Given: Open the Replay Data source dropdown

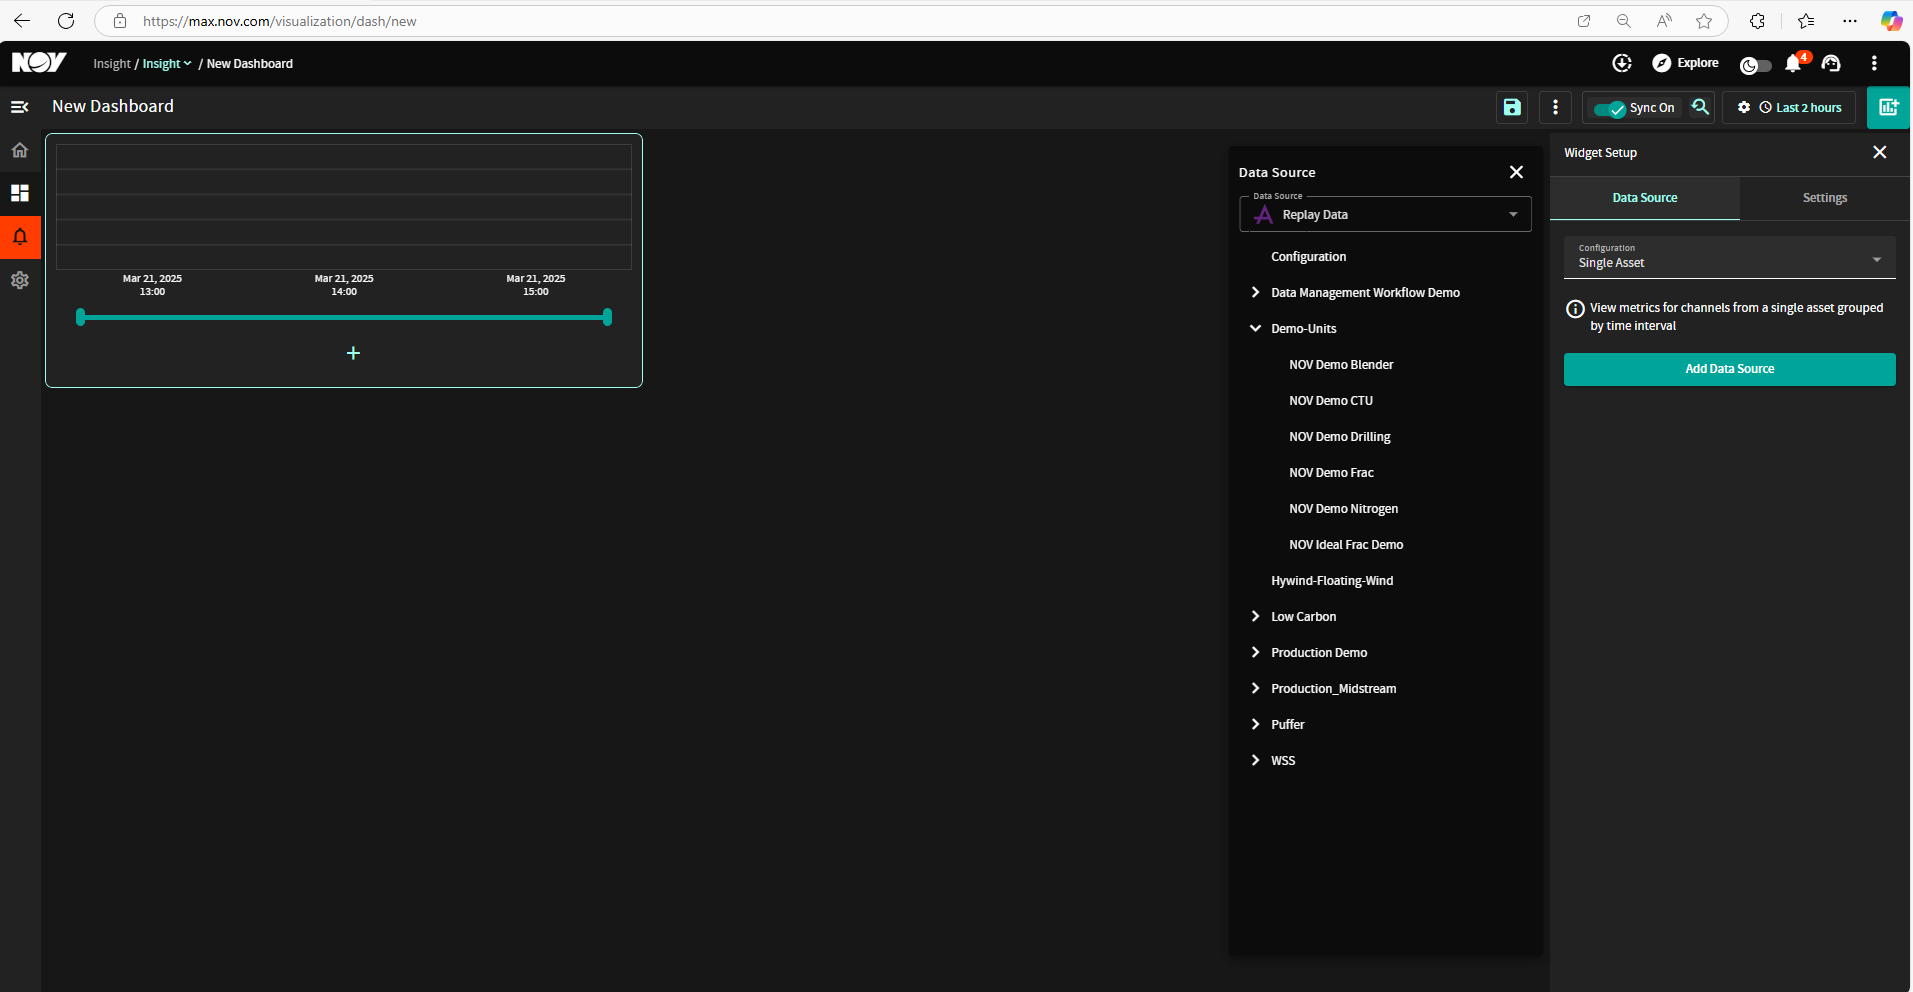Looking at the screenshot, I should click(1385, 214).
